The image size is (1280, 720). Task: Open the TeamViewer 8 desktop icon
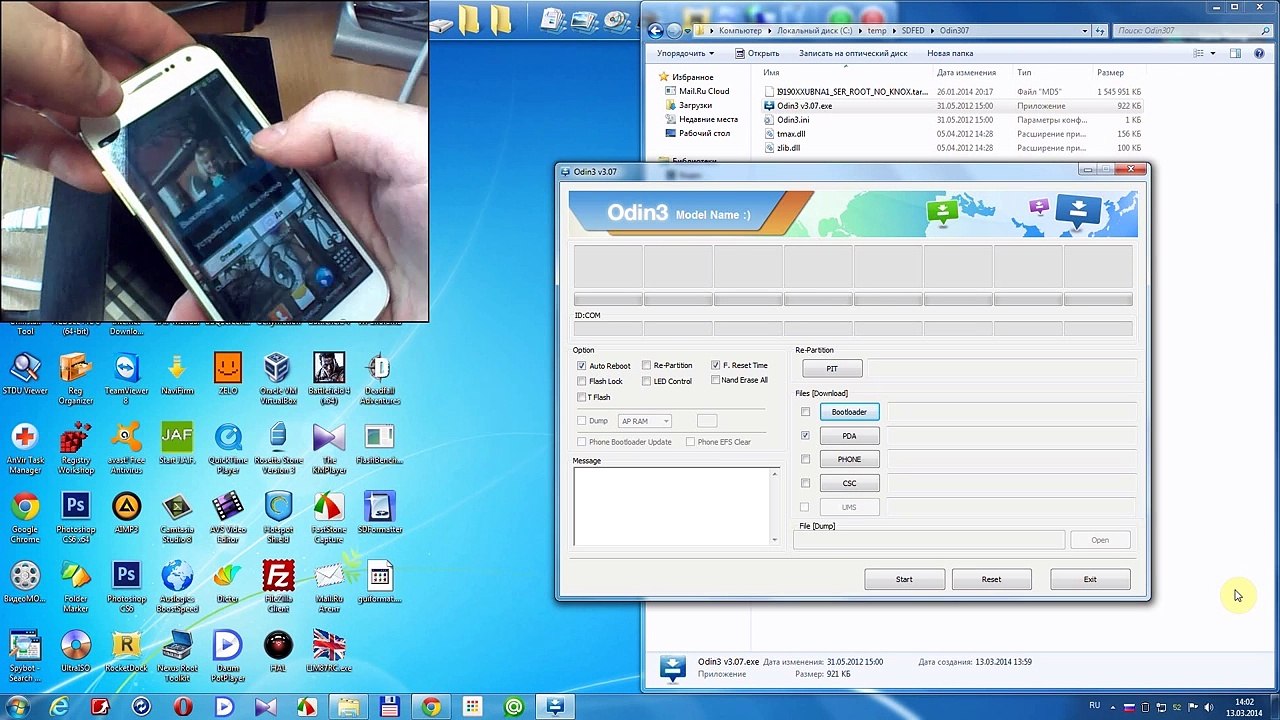pos(126,378)
